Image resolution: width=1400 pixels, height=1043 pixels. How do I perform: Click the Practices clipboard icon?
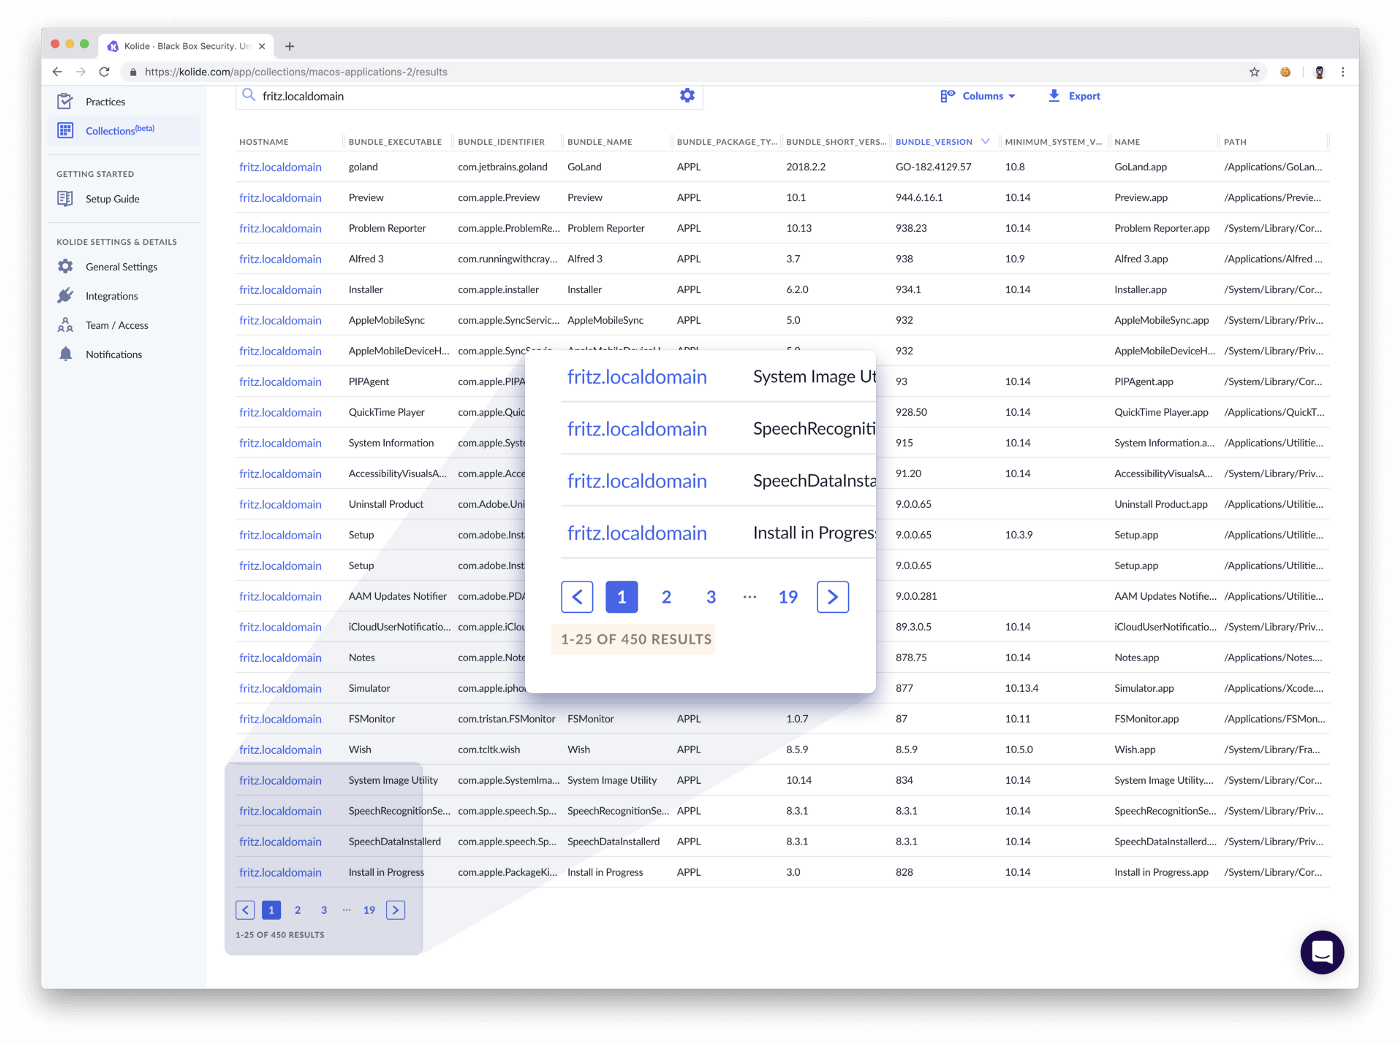click(64, 101)
